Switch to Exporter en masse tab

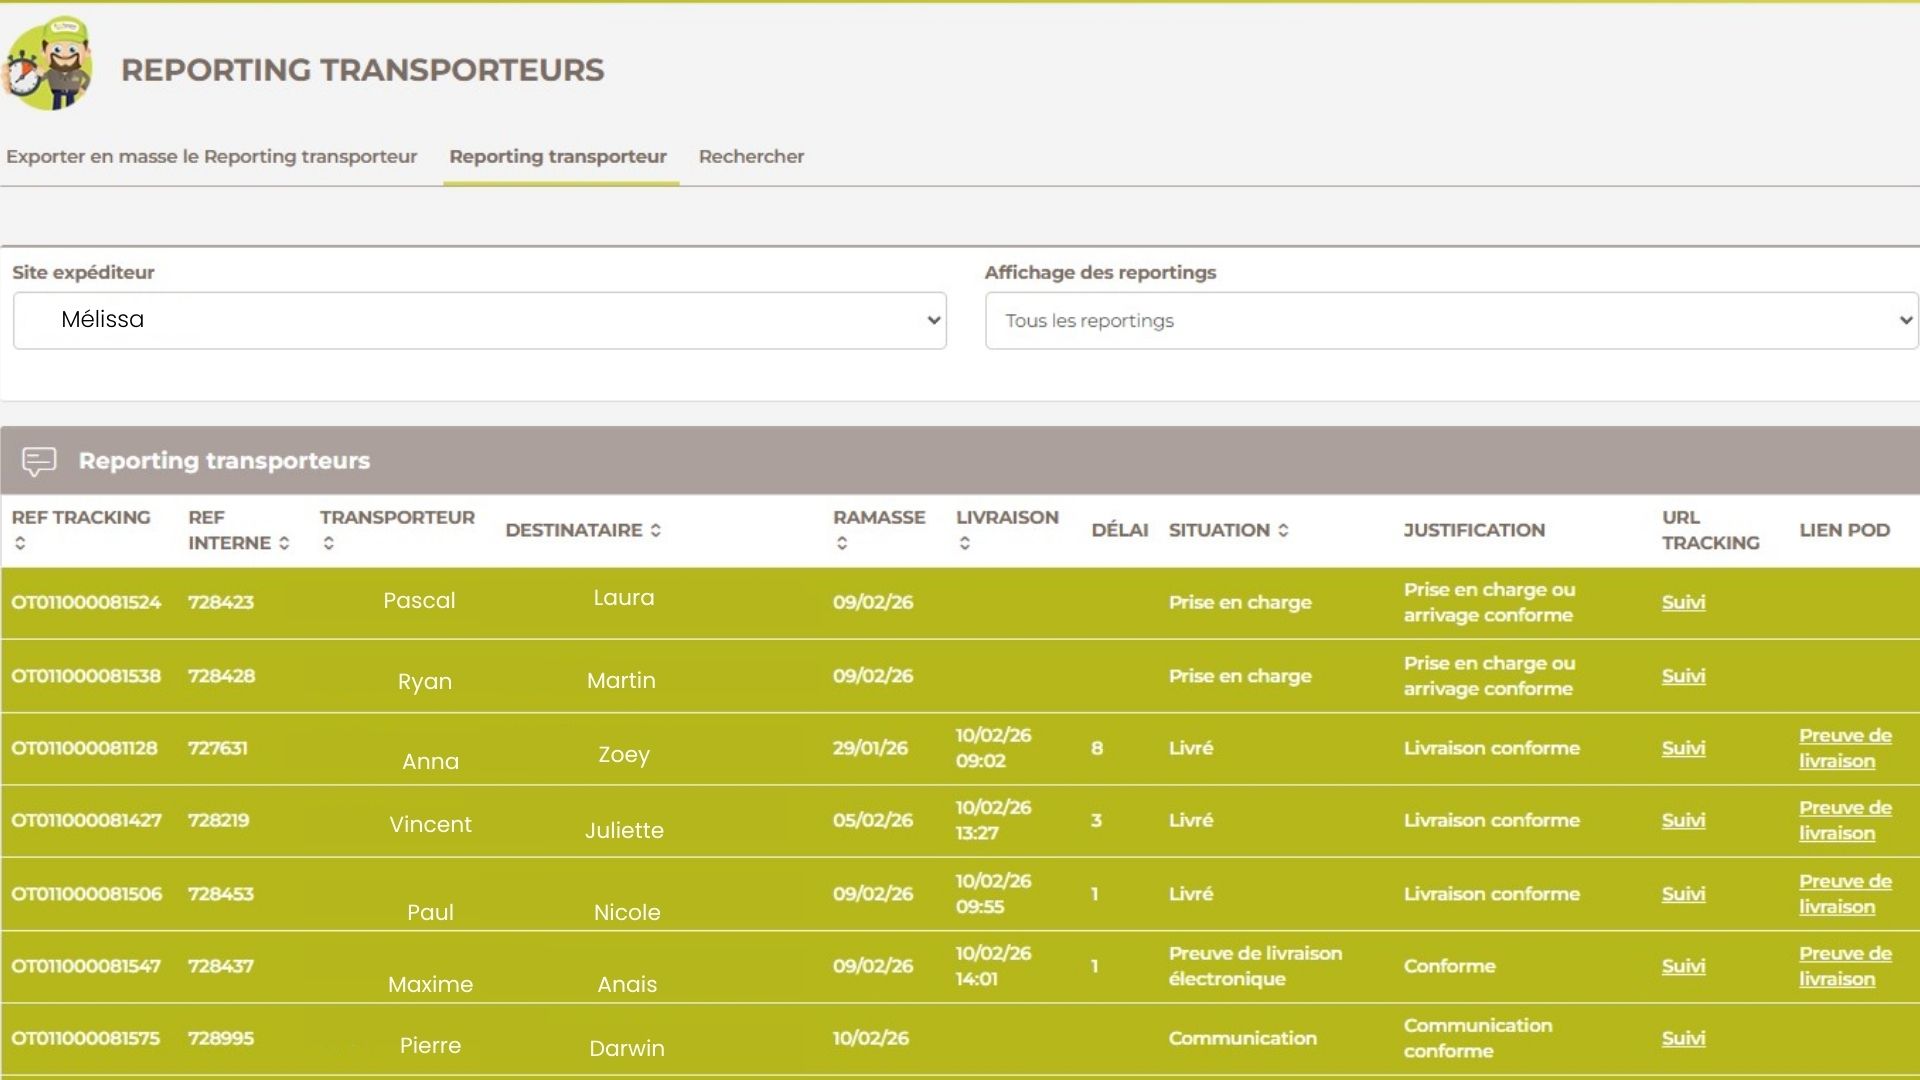pos(211,156)
